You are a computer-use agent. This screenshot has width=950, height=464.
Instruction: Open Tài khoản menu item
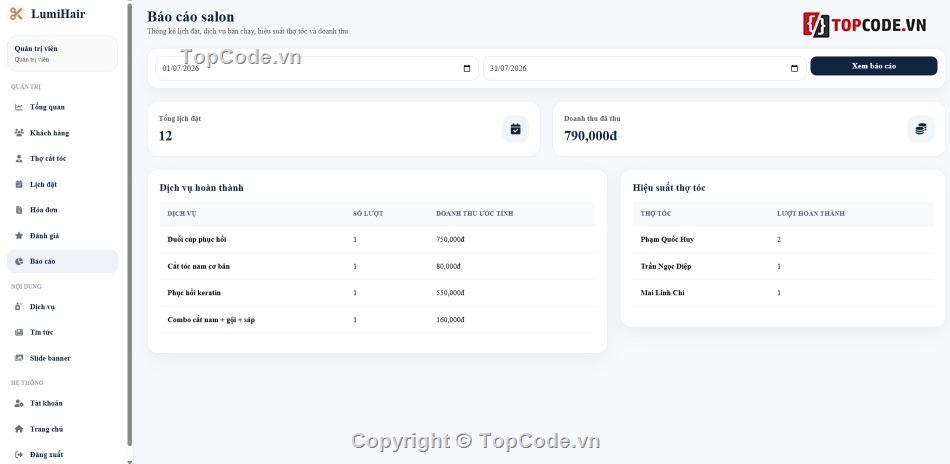point(62,403)
